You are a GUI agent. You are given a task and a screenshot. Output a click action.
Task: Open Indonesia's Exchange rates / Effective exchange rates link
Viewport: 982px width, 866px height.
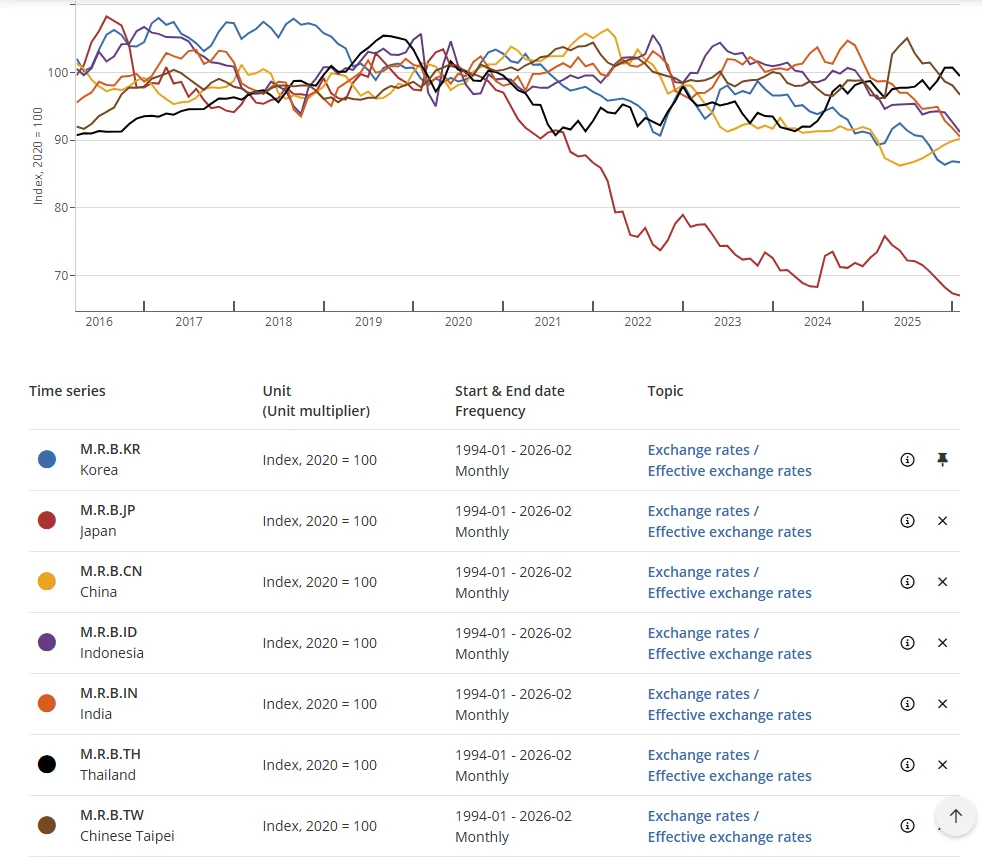click(729, 643)
